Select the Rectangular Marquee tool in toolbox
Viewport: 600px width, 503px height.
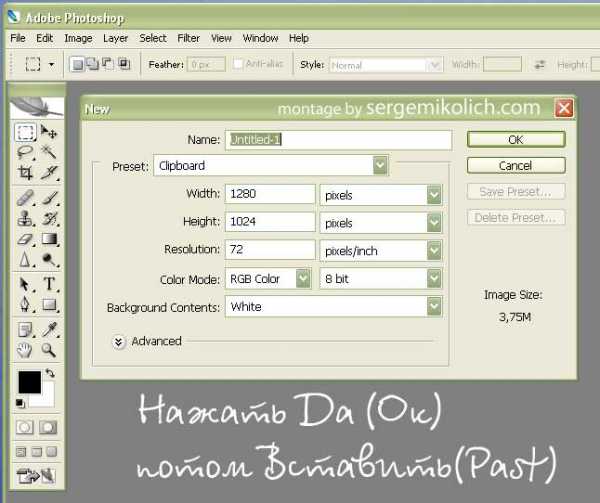[x=25, y=132]
